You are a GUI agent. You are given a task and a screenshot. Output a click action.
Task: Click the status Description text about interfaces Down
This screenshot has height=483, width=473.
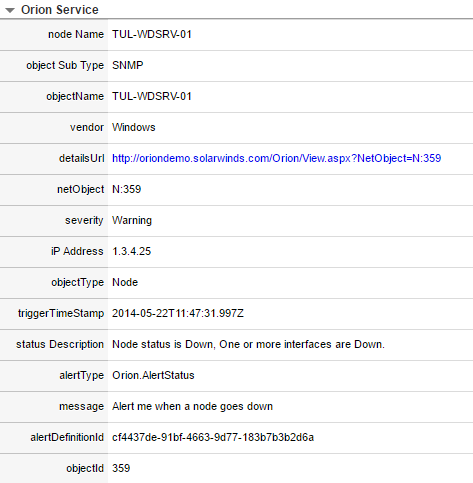click(248, 344)
